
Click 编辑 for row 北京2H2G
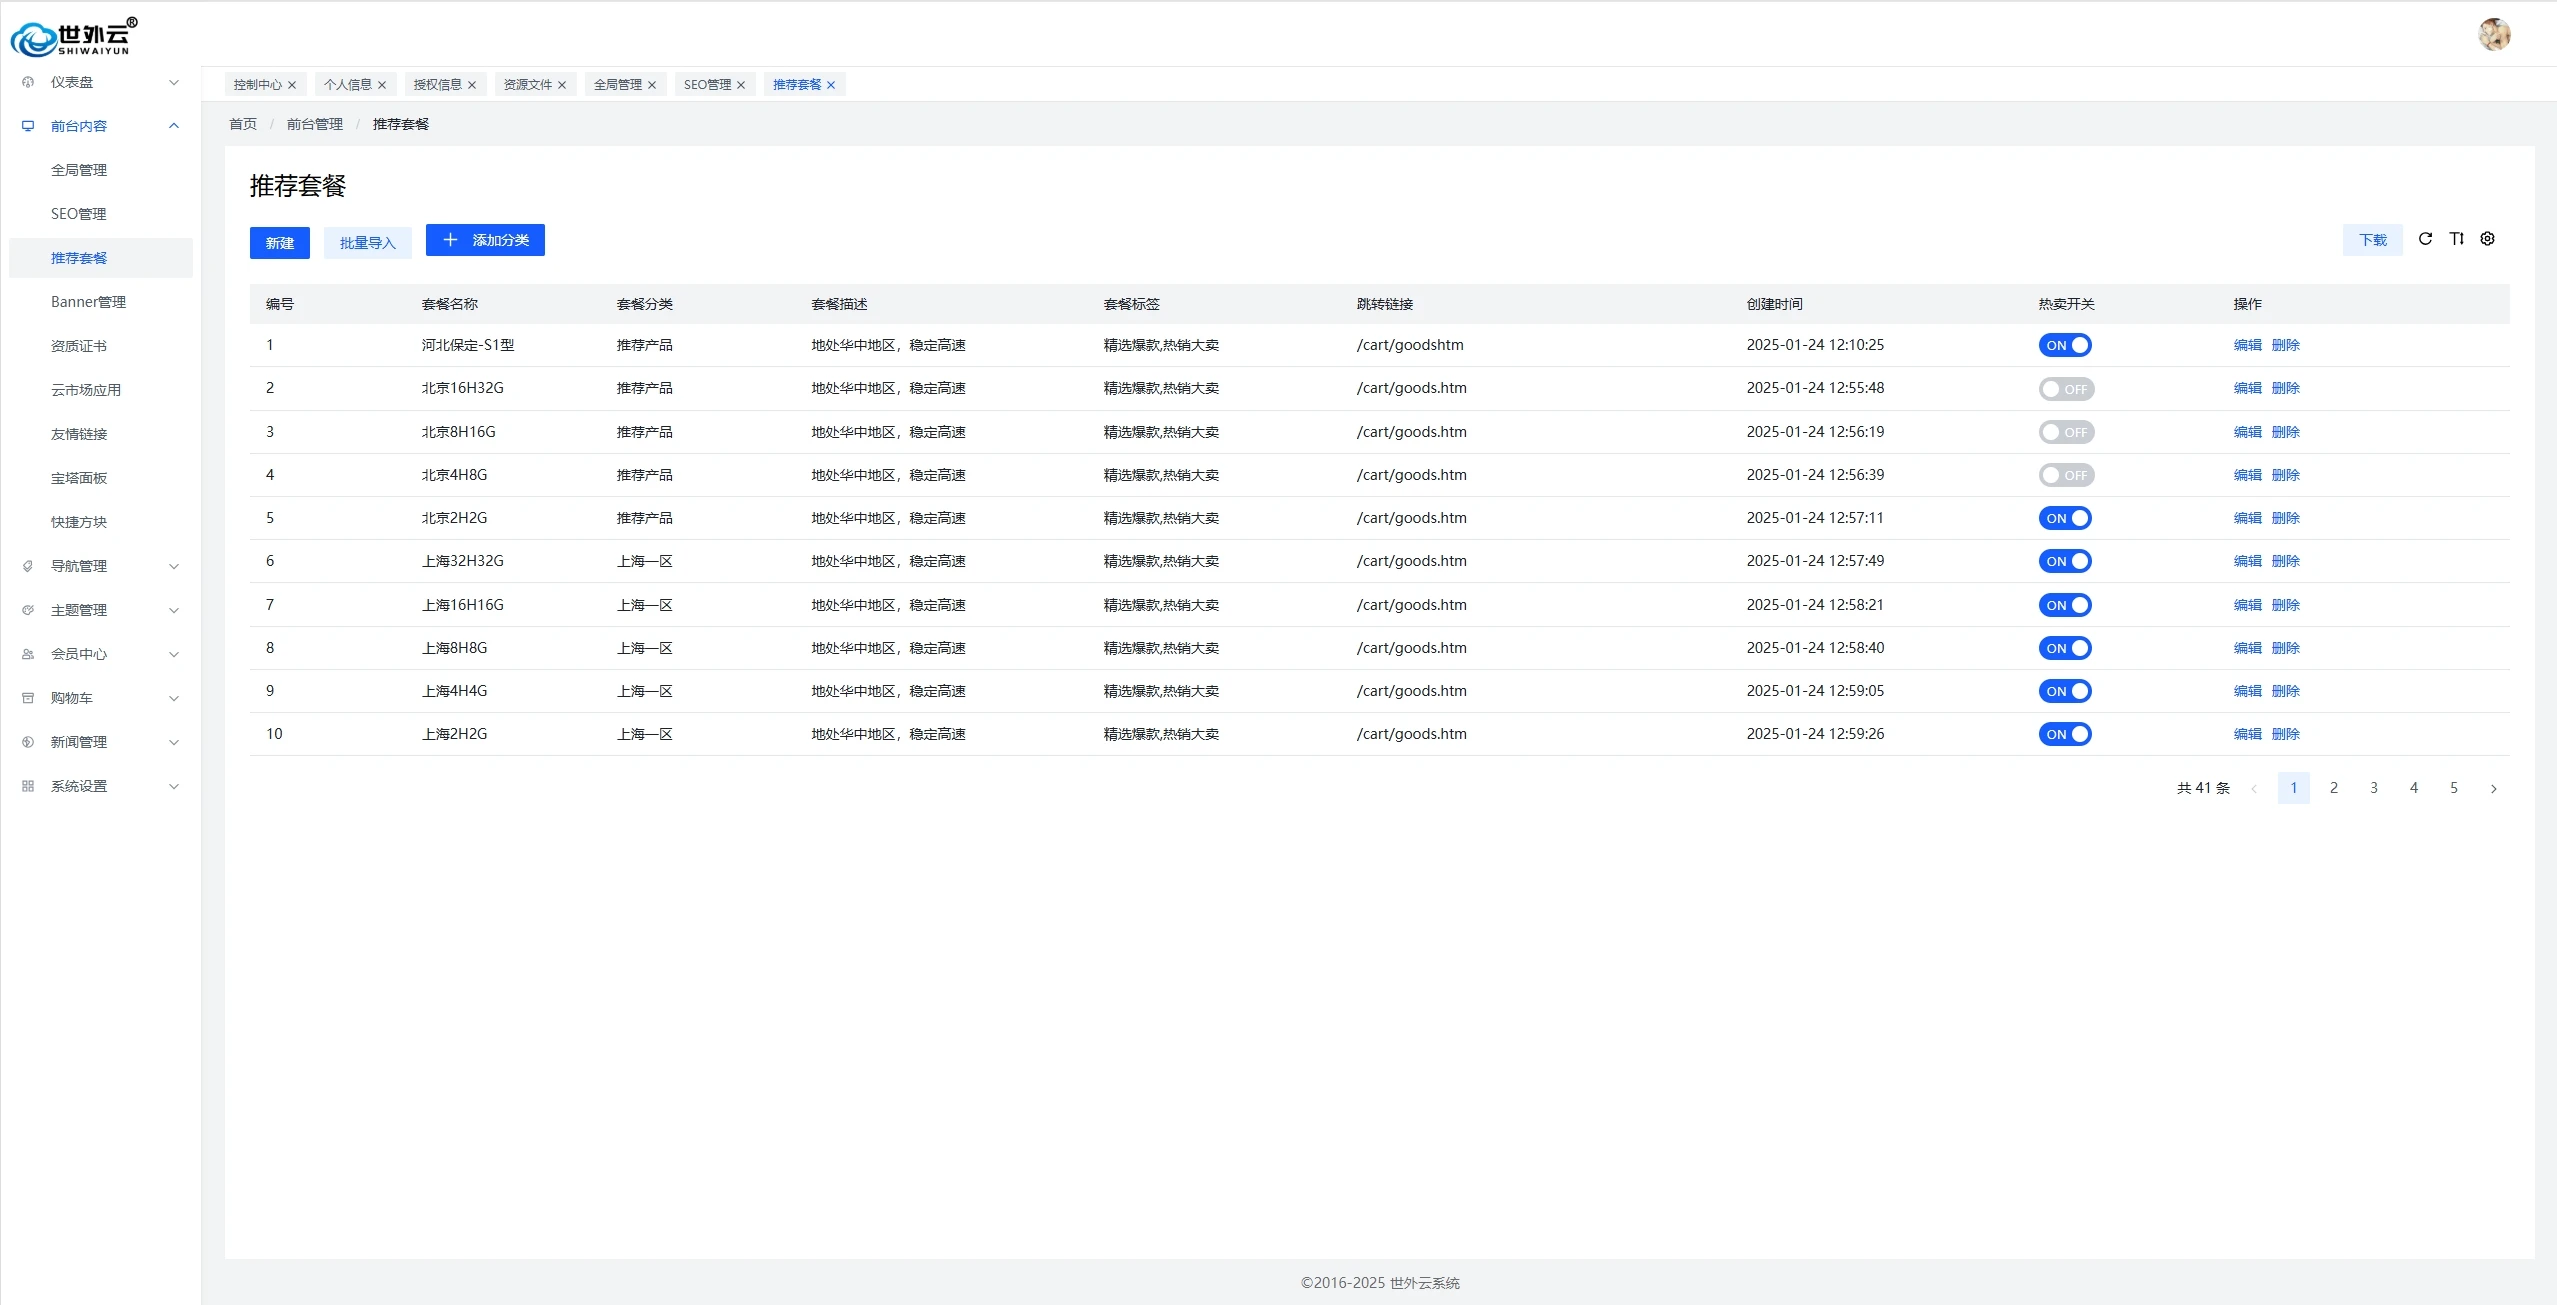click(x=2247, y=518)
